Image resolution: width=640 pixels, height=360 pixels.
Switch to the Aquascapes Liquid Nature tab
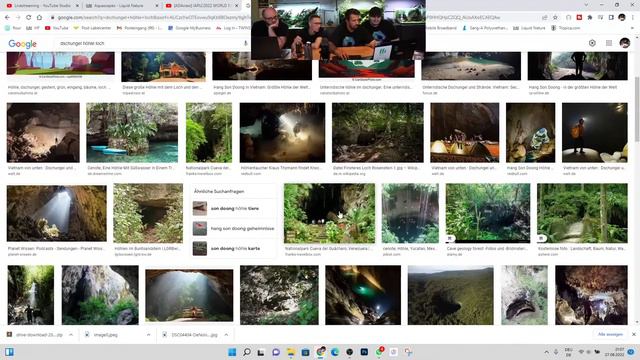(x=118, y=6)
